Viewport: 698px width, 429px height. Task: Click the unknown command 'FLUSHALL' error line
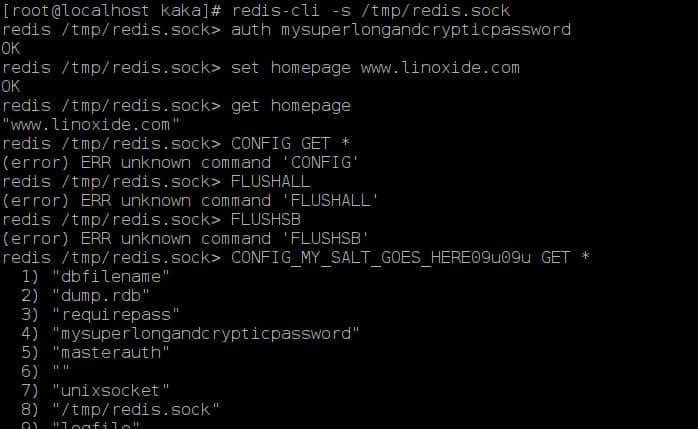(x=190, y=200)
